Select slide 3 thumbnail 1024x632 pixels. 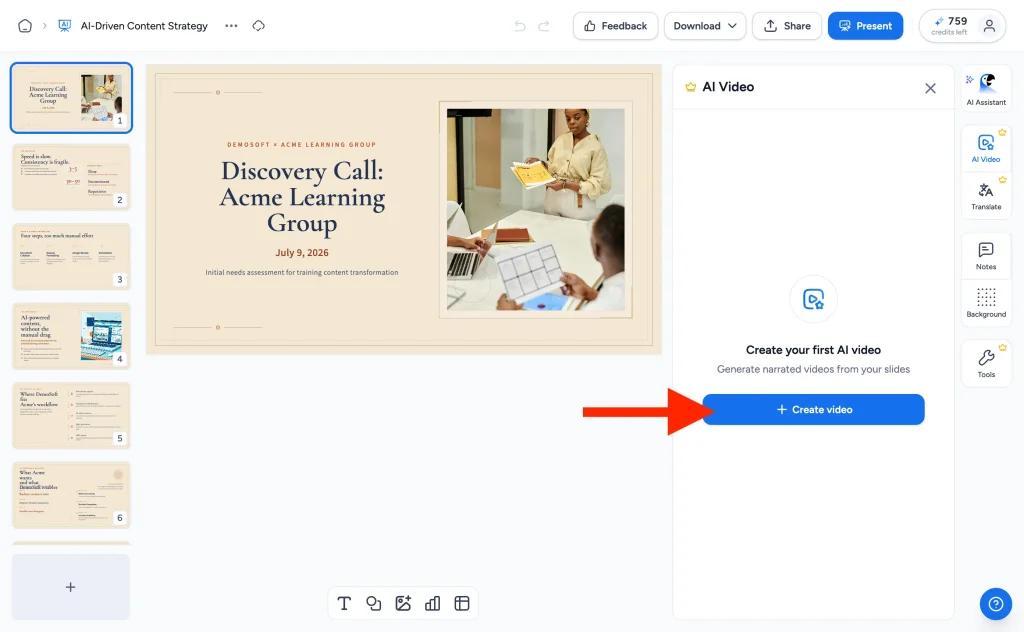[x=71, y=257]
